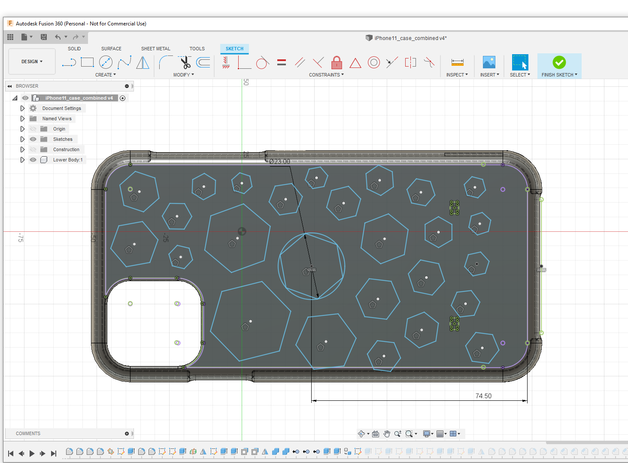Toggle visibility of Sketches folder
Screen dimensions: 628x472
tap(33, 139)
